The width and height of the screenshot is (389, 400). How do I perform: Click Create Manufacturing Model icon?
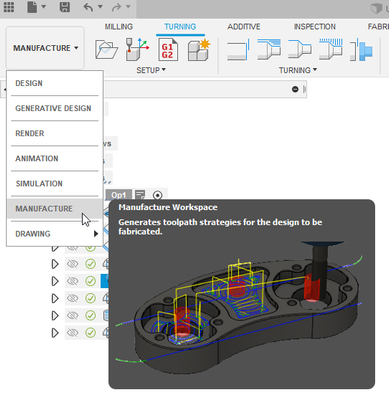point(199,50)
